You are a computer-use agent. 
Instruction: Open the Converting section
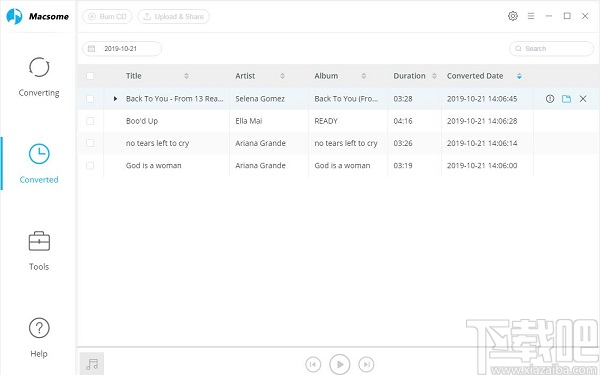tap(39, 77)
